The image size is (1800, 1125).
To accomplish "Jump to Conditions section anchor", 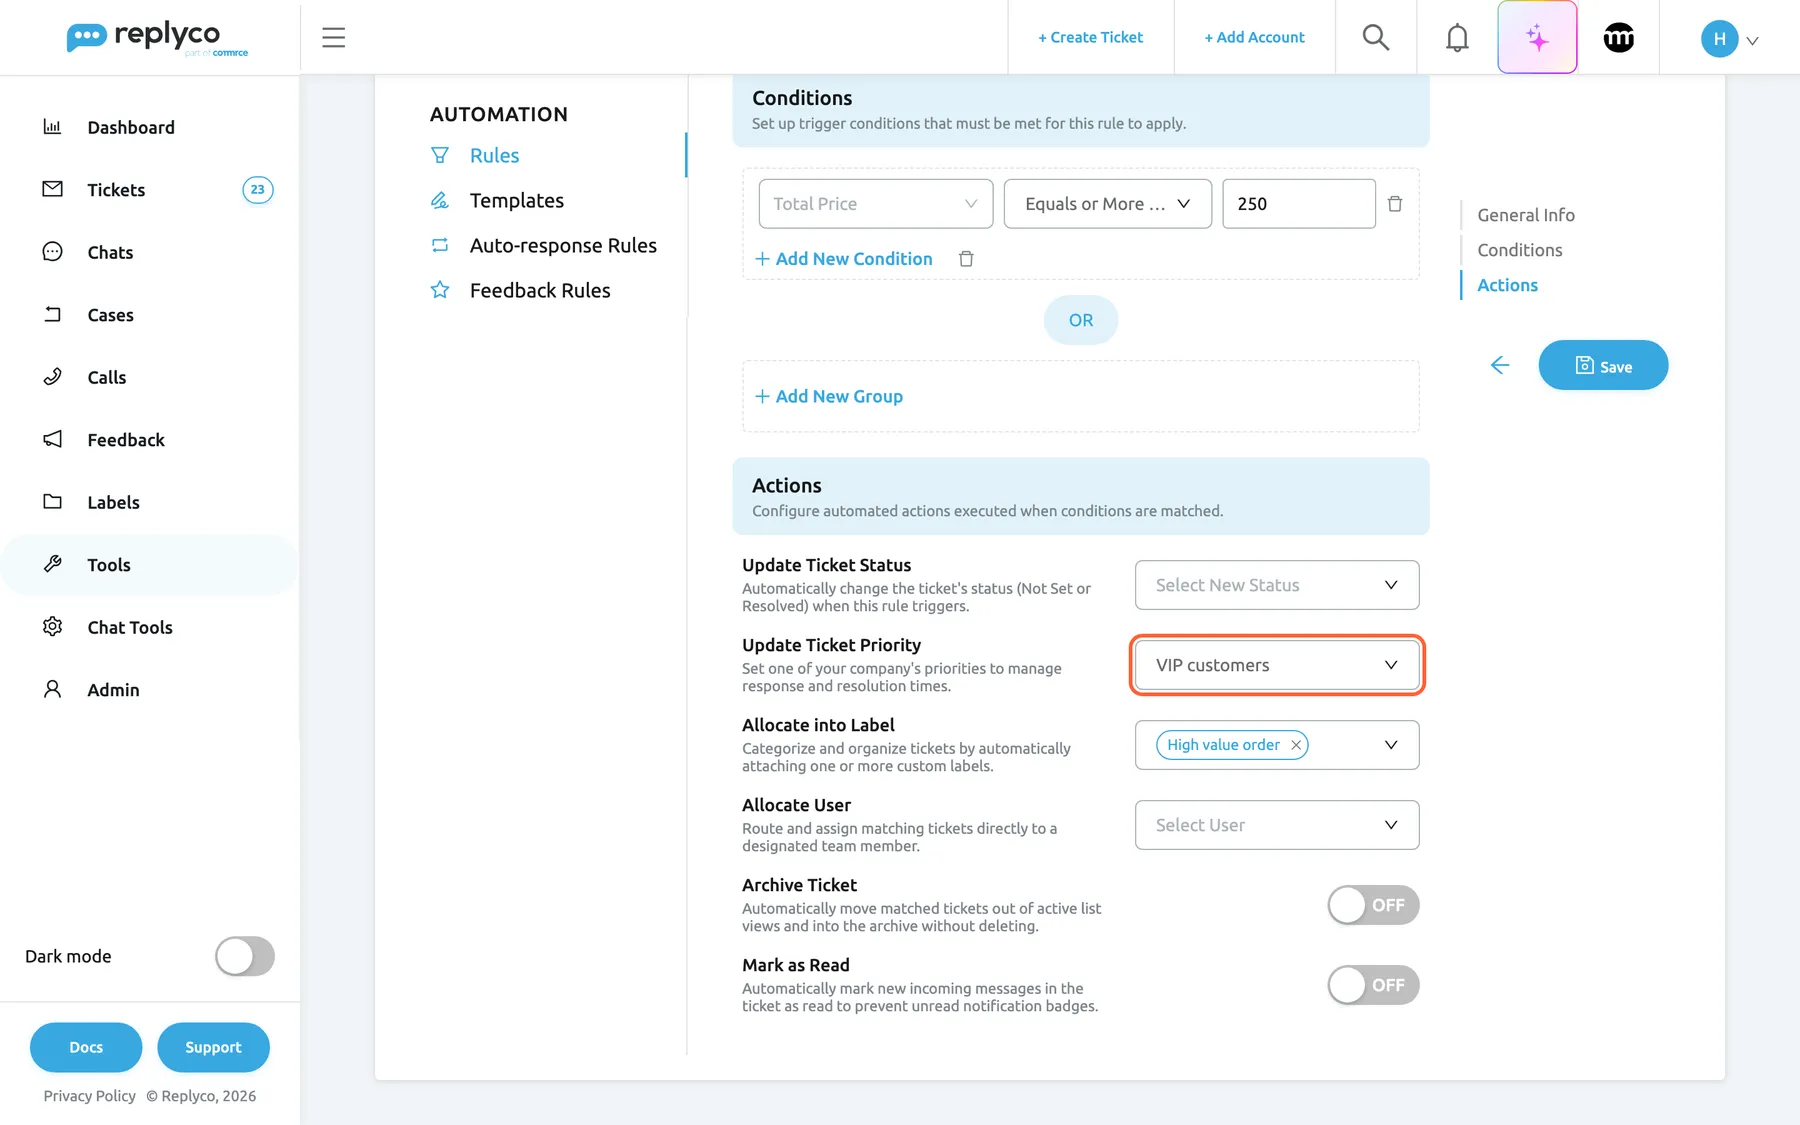I will pos(1519,250).
